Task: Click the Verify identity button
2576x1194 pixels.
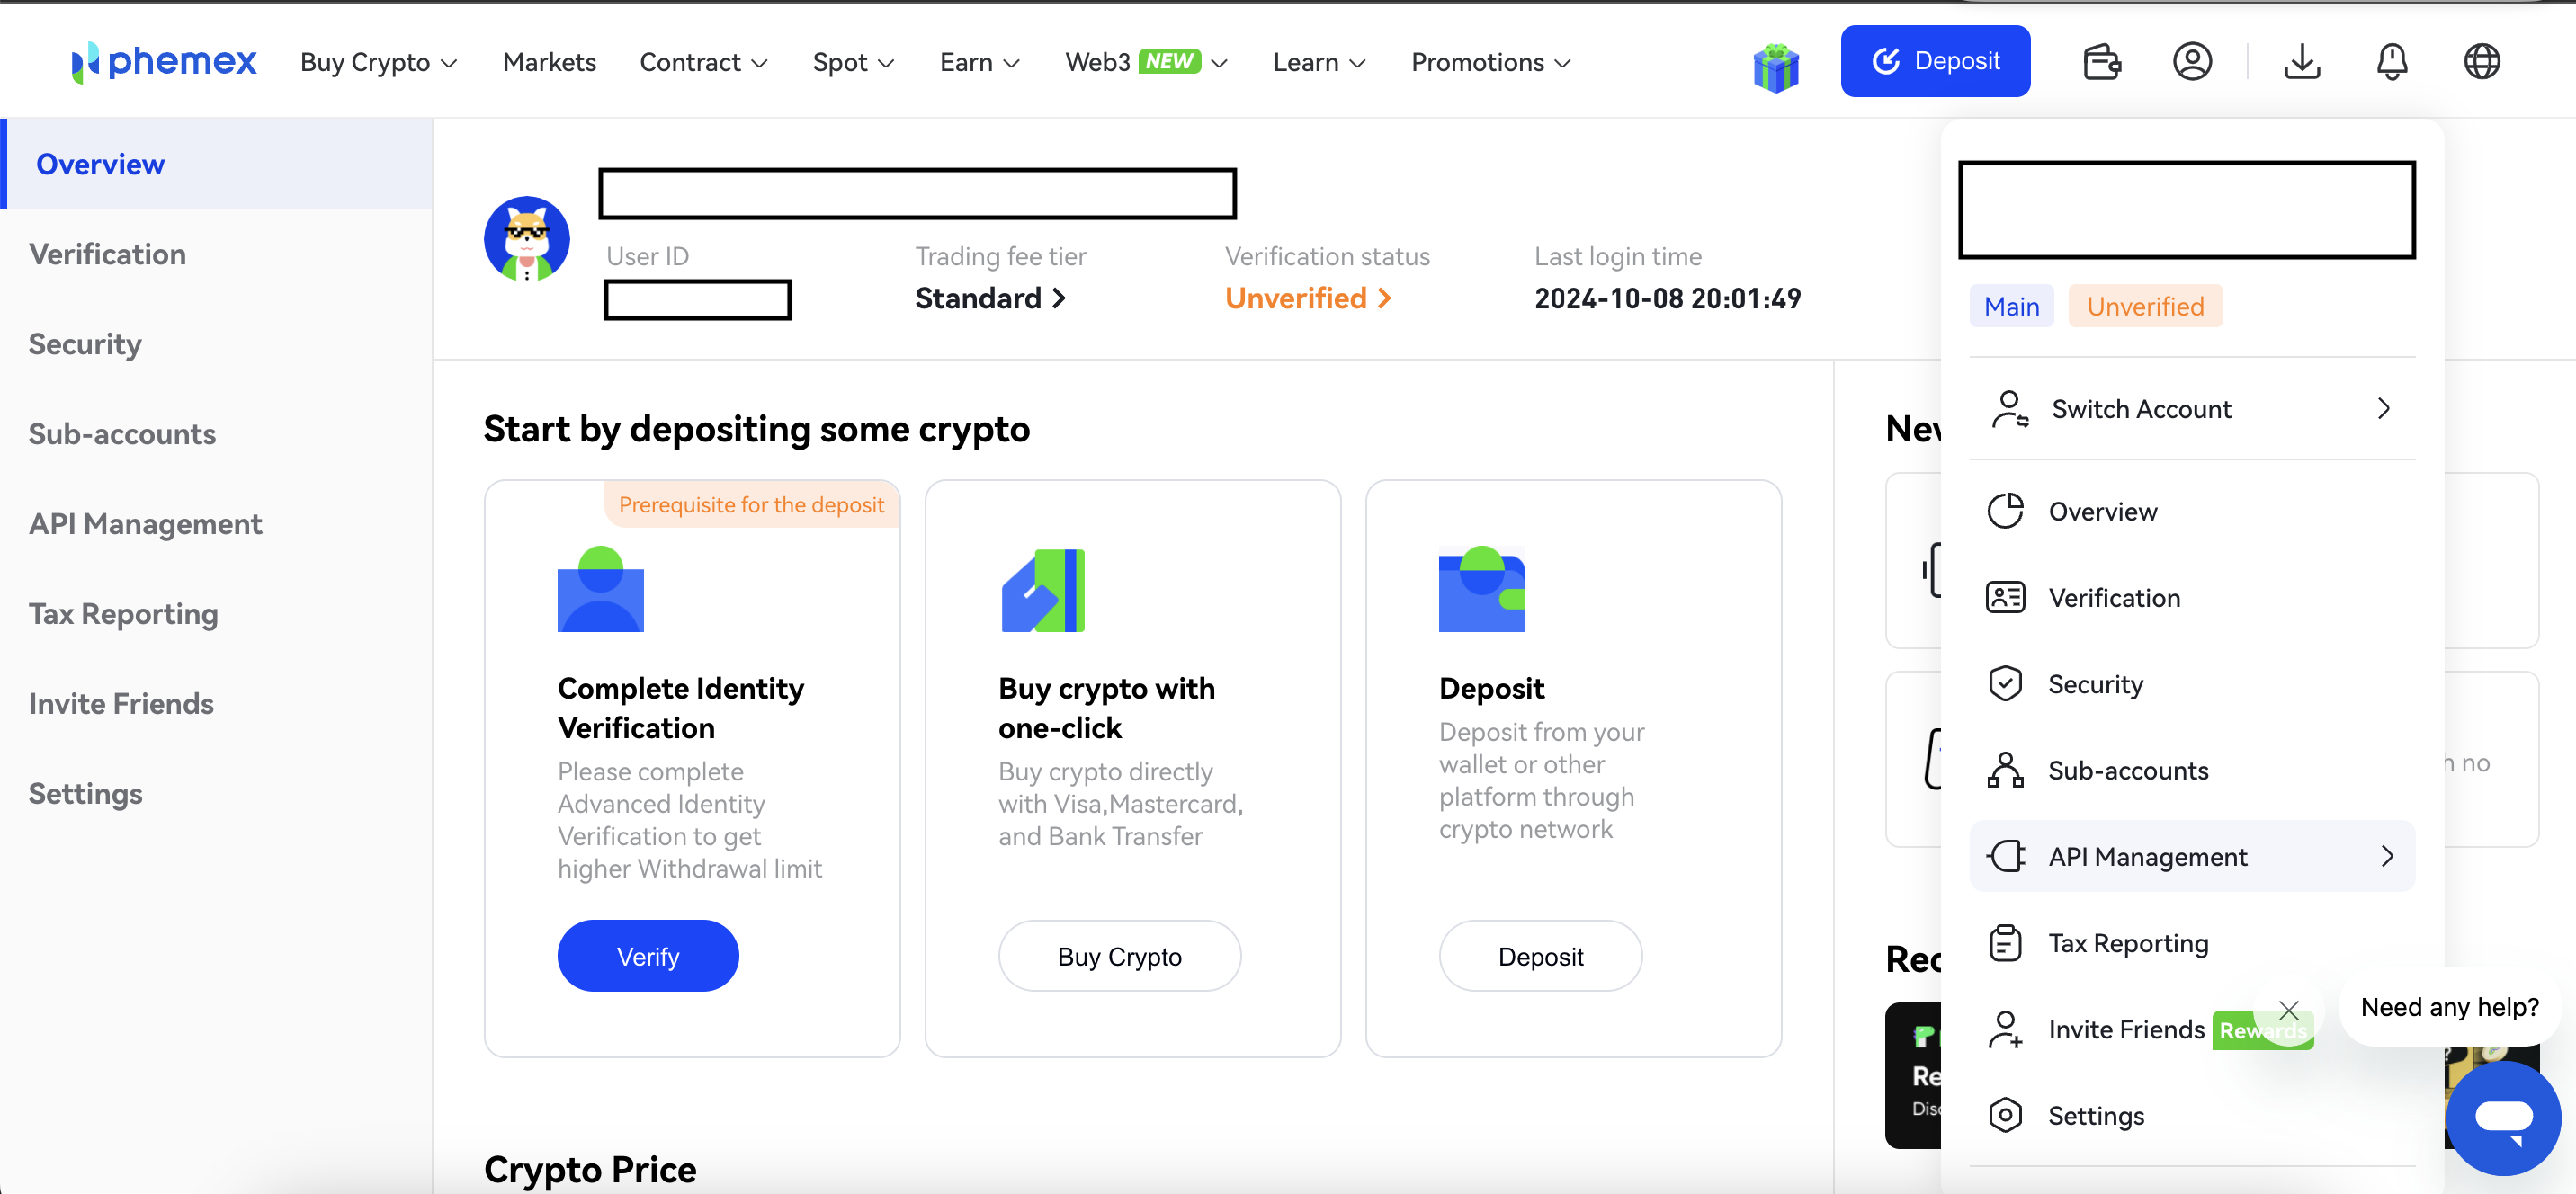Action: pyautogui.click(x=648, y=956)
